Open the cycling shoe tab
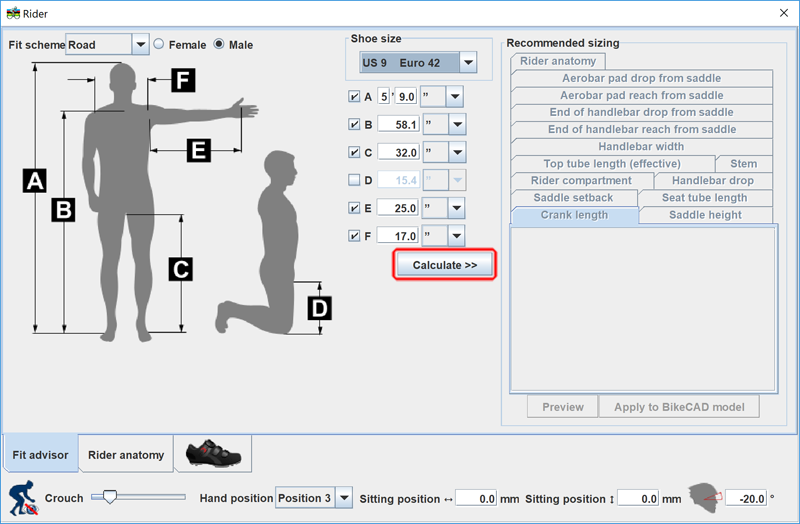 213,453
